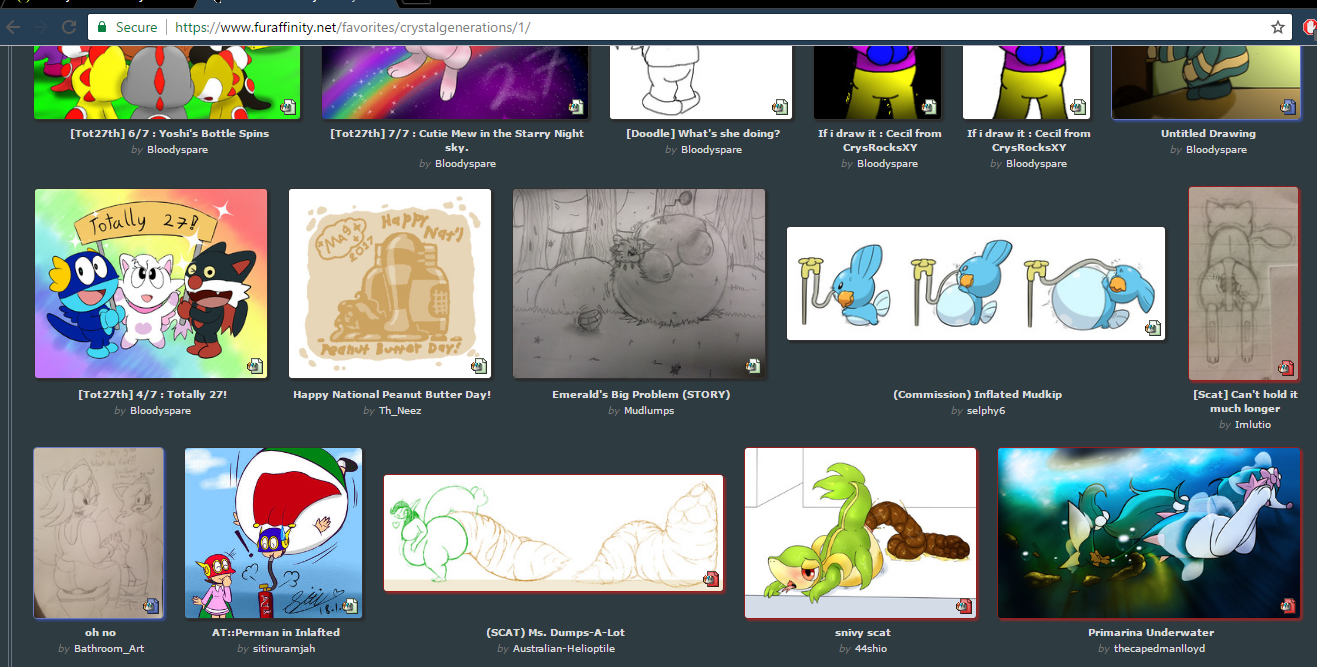Visit artist Th_Neez's profile link
This screenshot has width=1317, height=667.
pos(399,410)
